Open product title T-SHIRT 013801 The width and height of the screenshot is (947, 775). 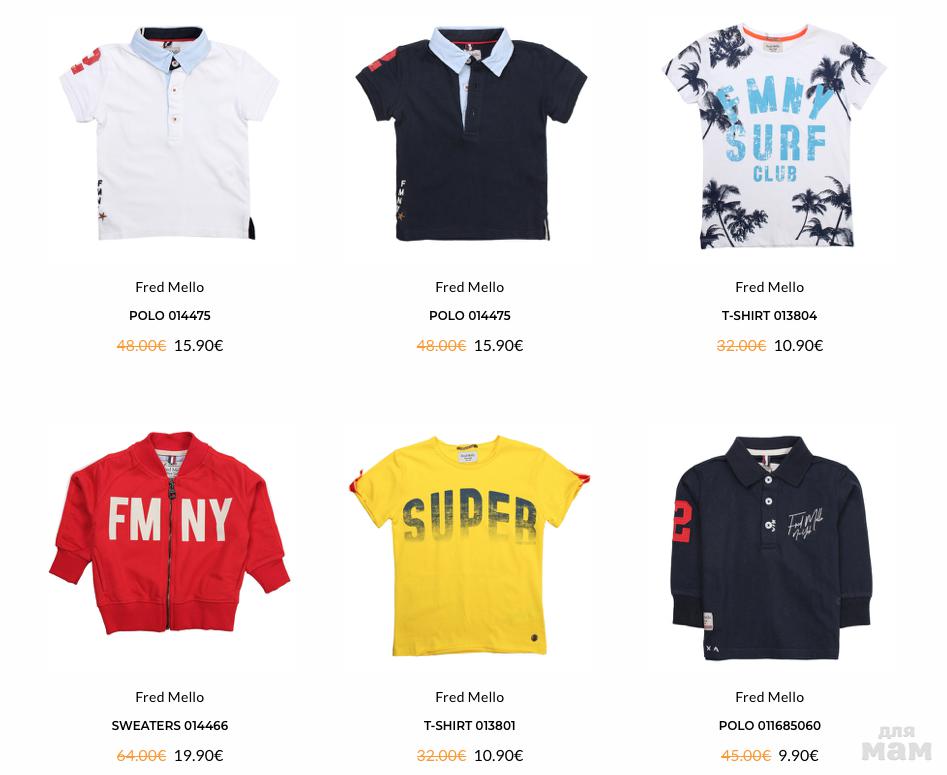(x=469, y=725)
